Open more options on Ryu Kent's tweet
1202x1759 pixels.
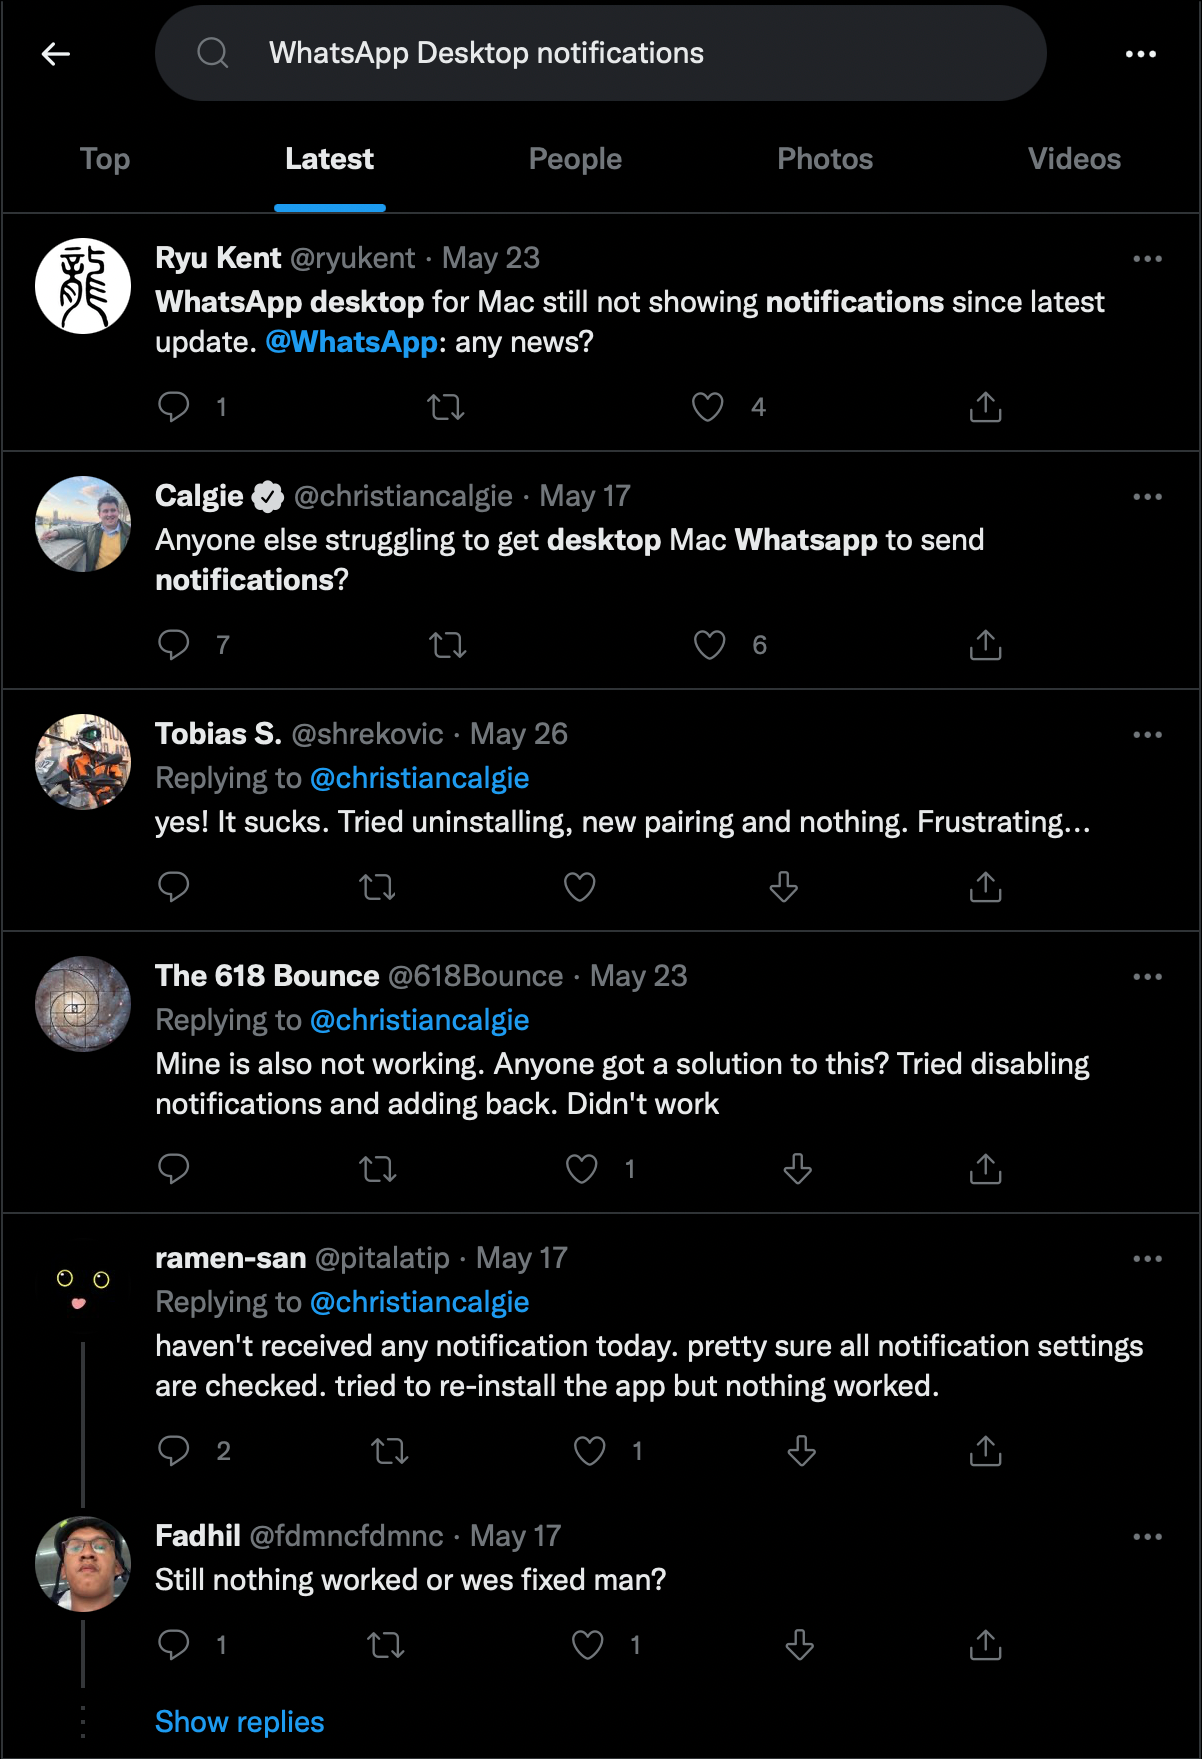[x=1147, y=259]
